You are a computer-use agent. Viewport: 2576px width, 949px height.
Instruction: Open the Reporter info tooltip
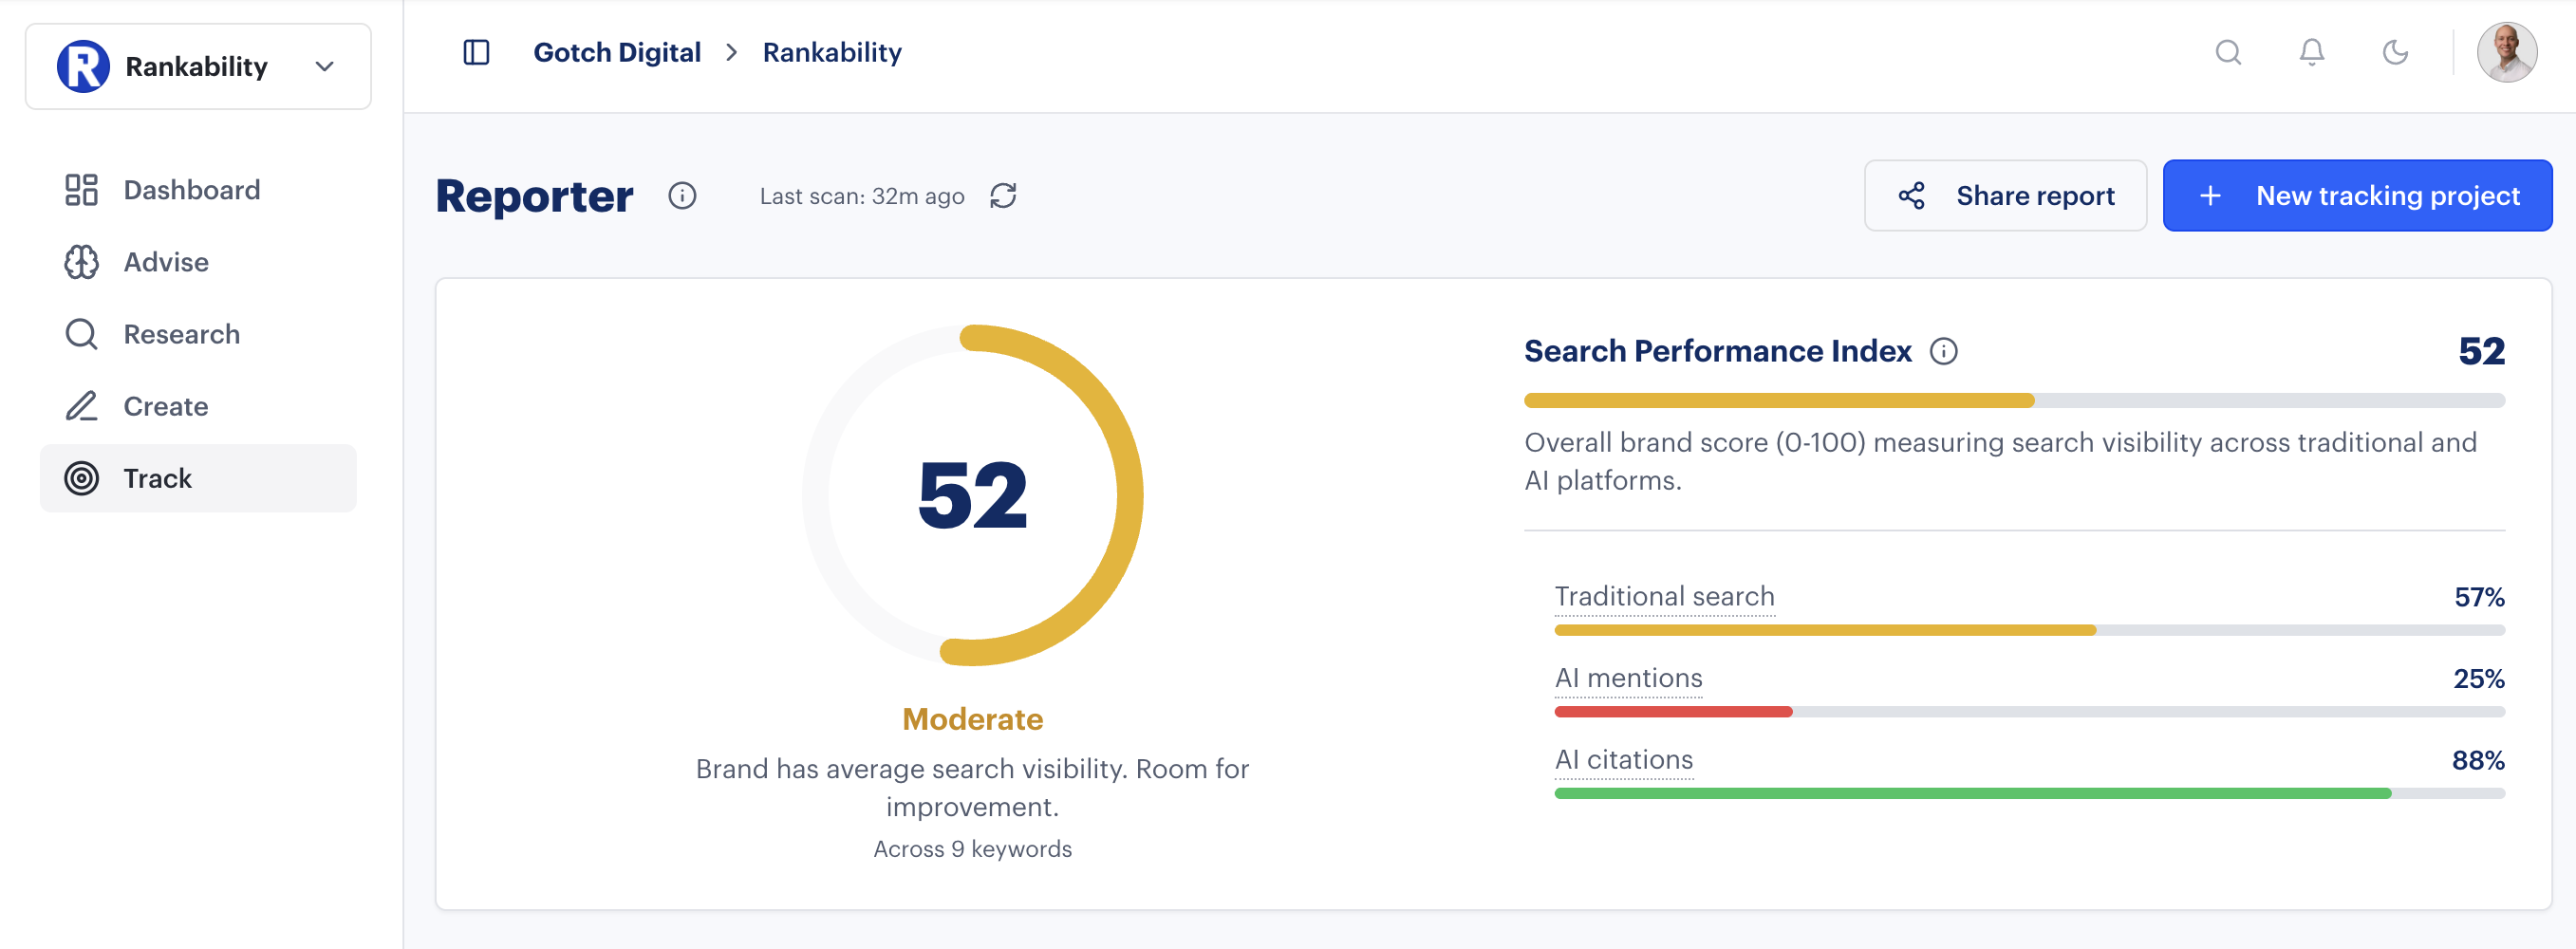[682, 196]
